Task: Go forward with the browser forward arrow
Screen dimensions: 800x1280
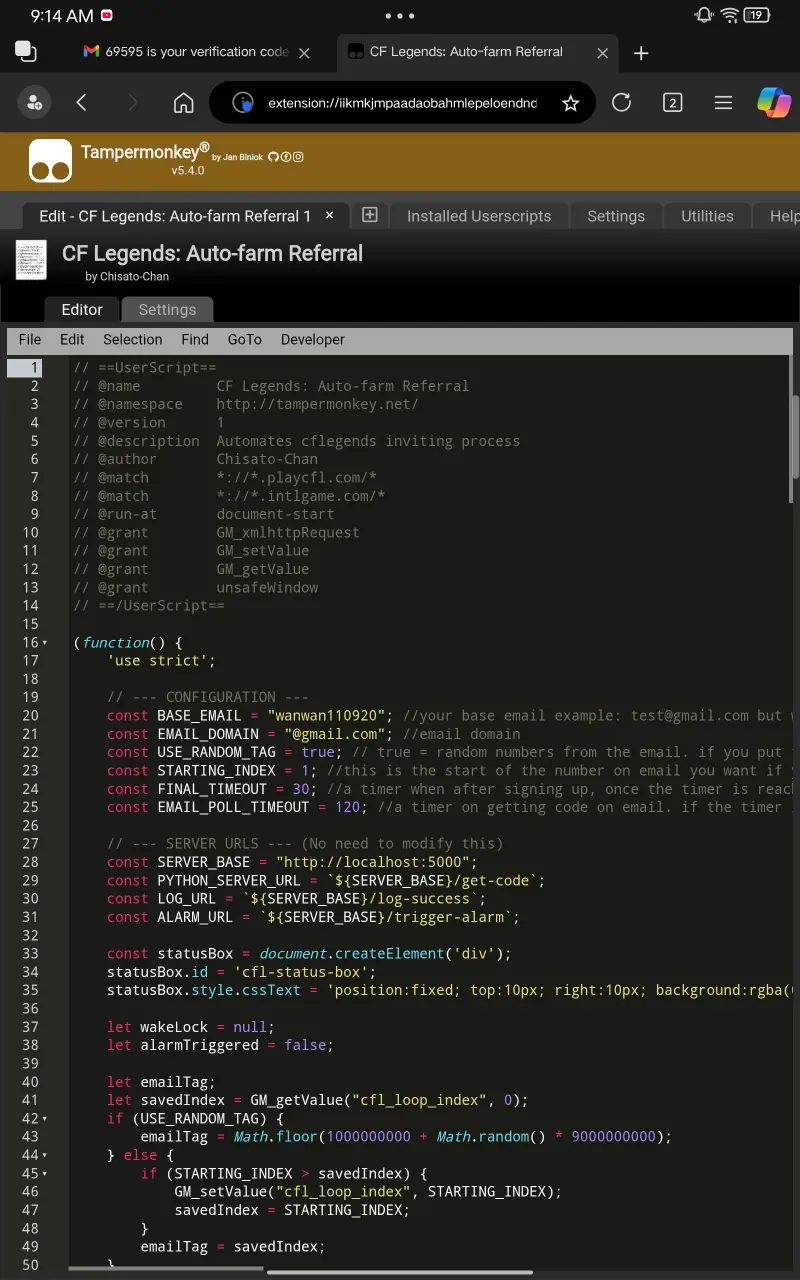Action: (x=133, y=102)
